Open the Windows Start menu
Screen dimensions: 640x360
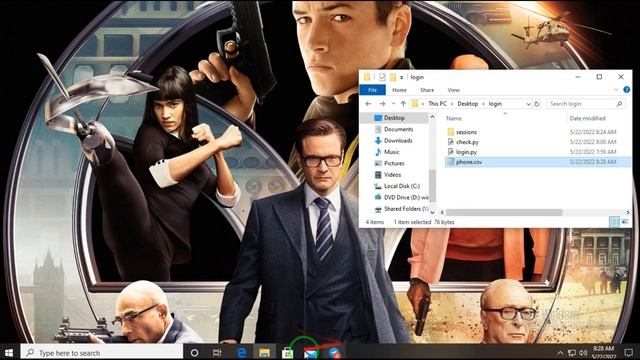[9, 353]
